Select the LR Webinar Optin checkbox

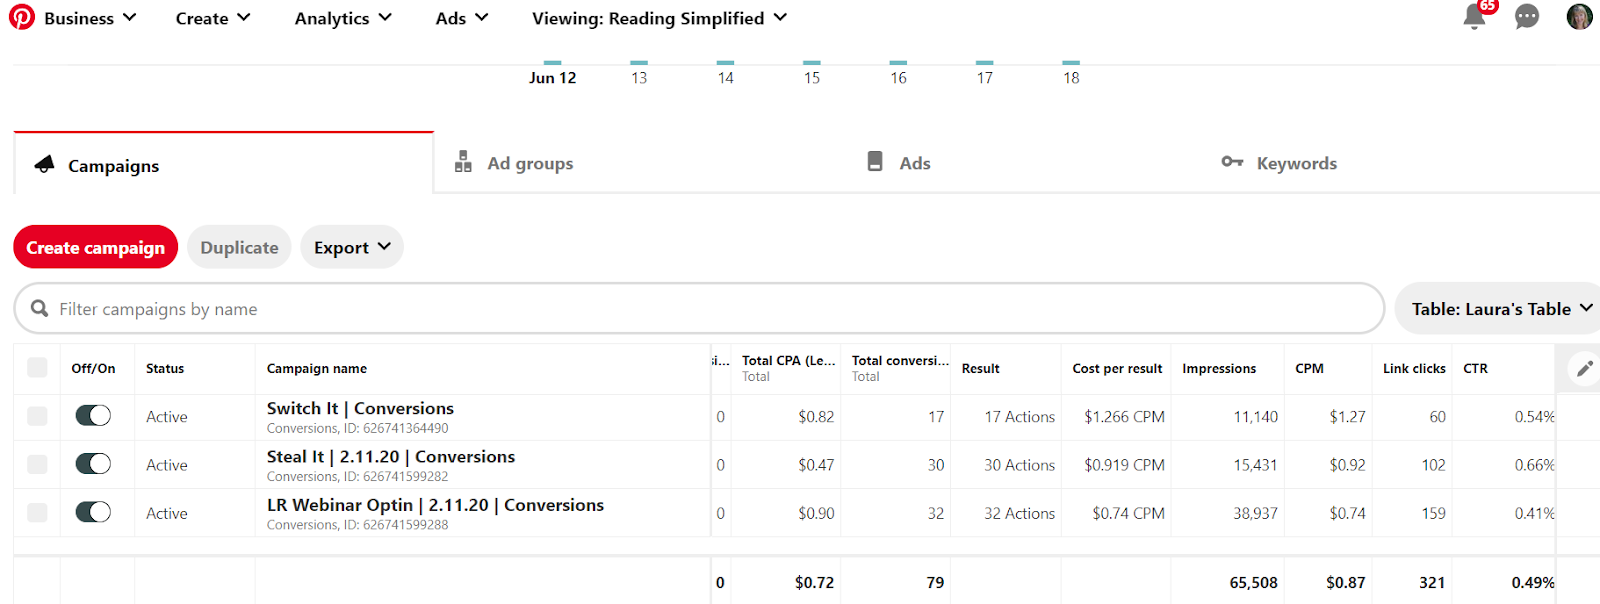coord(37,513)
